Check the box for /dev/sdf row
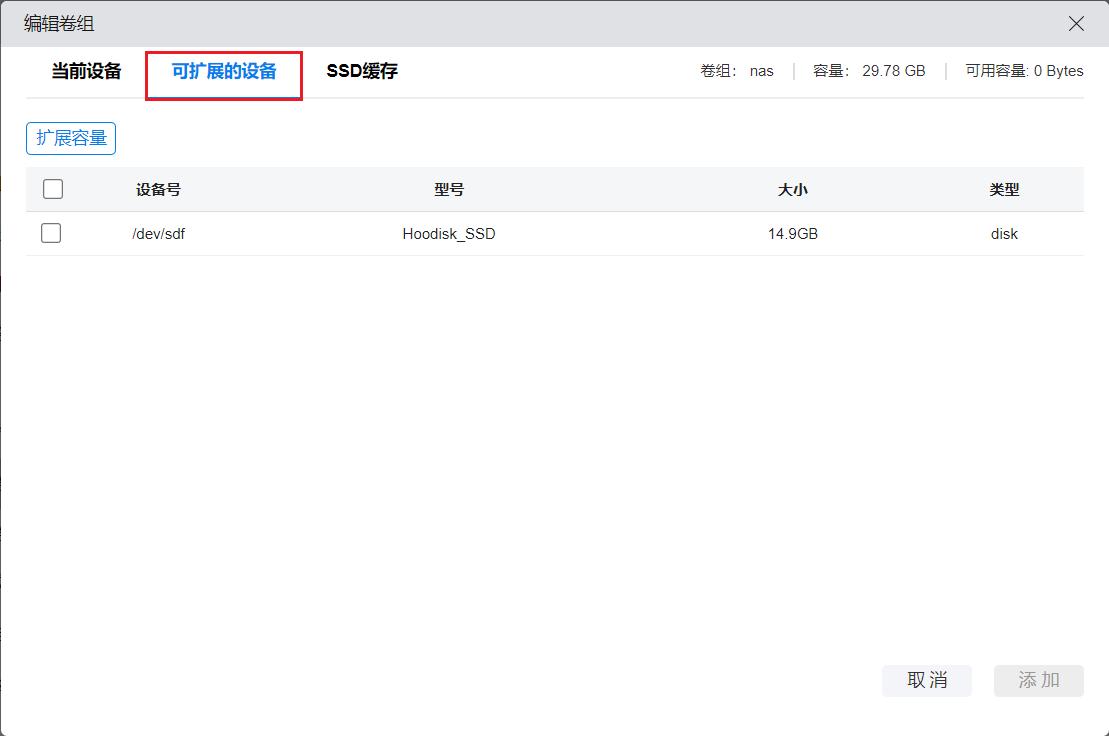Viewport: 1109px width, 736px height. coord(51,233)
